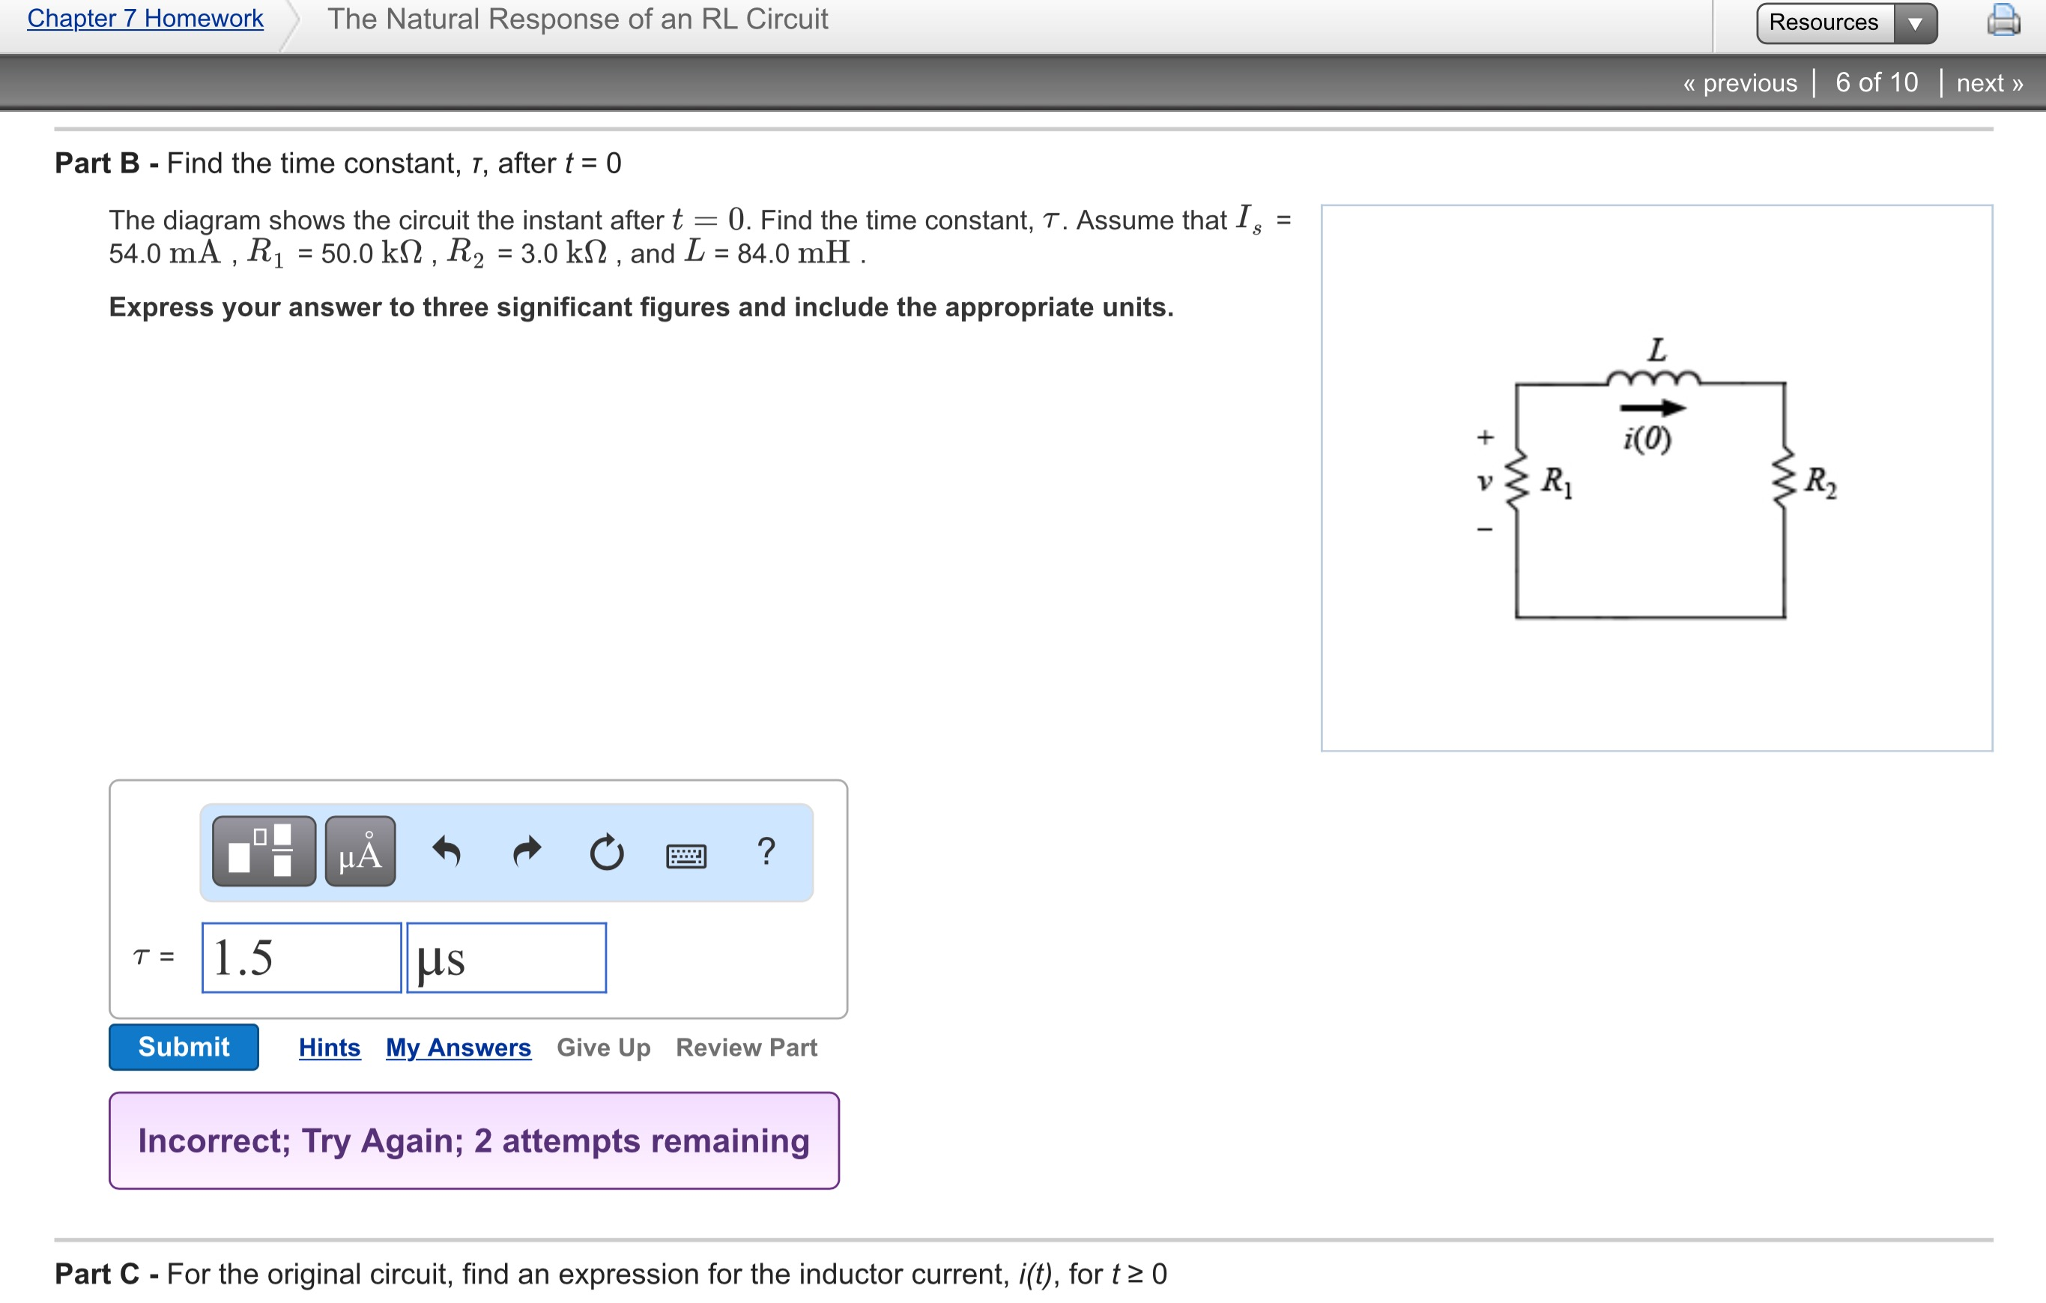The width and height of the screenshot is (2046, 1303).
Task: Open the units symbol (μÅ) palette
Action: (x=359, y=852)
